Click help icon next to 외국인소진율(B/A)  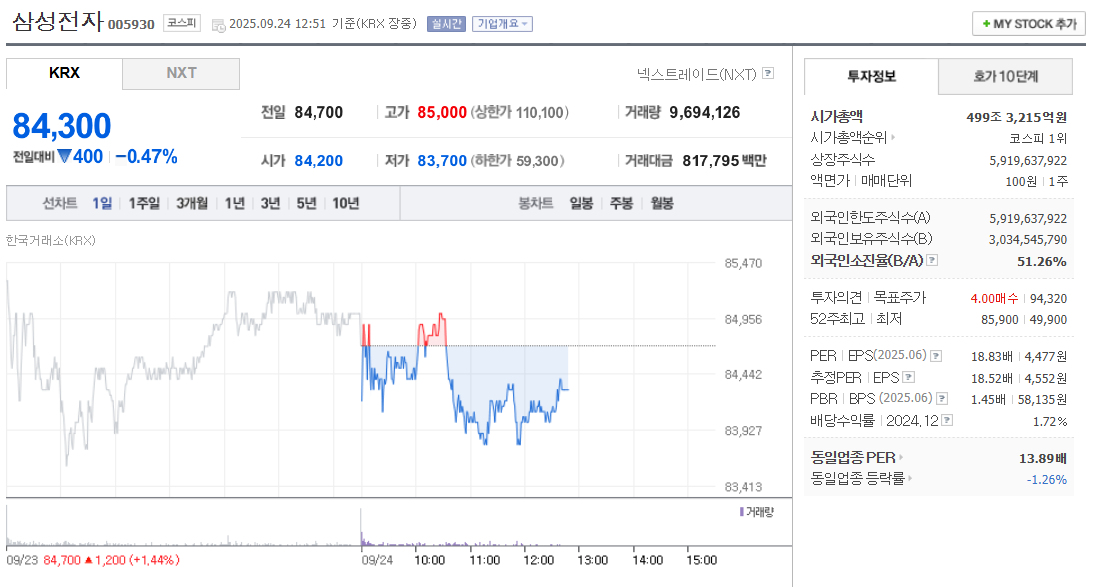click(x=932, y=260)
